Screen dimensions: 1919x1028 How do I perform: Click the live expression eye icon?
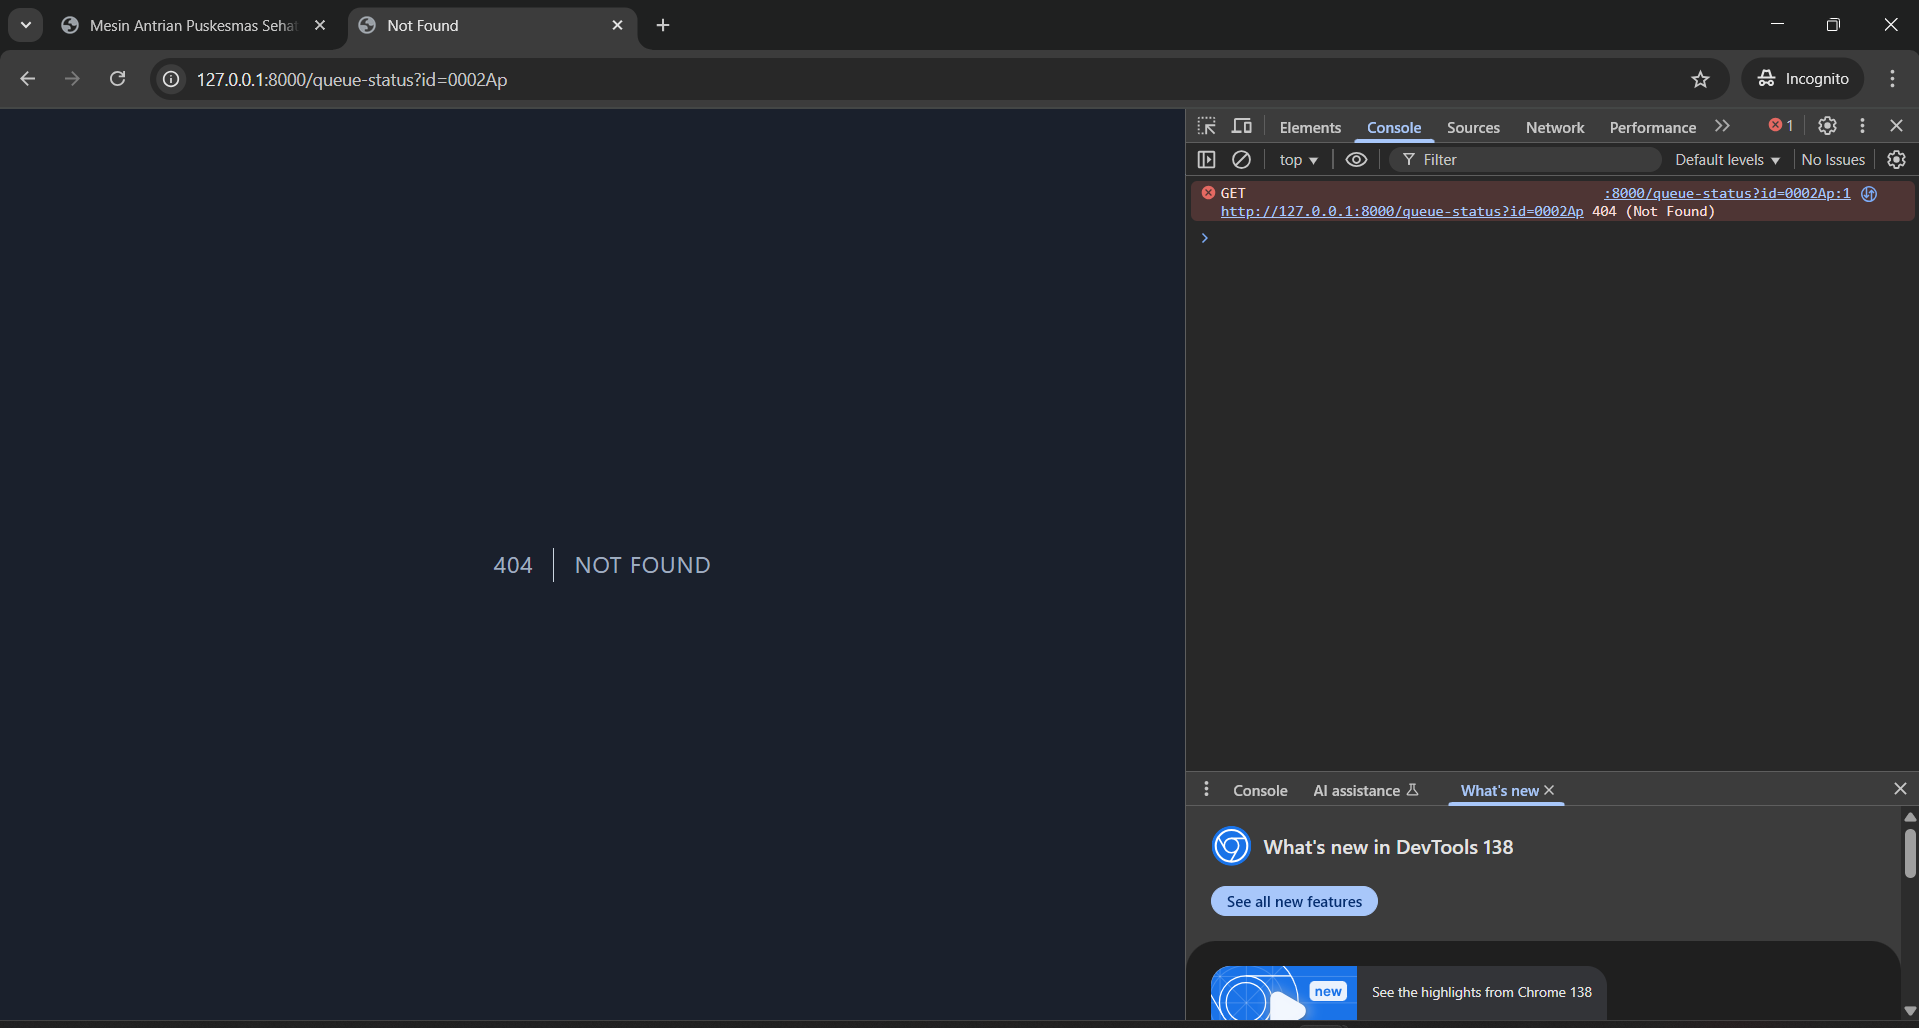(1356, 160)
